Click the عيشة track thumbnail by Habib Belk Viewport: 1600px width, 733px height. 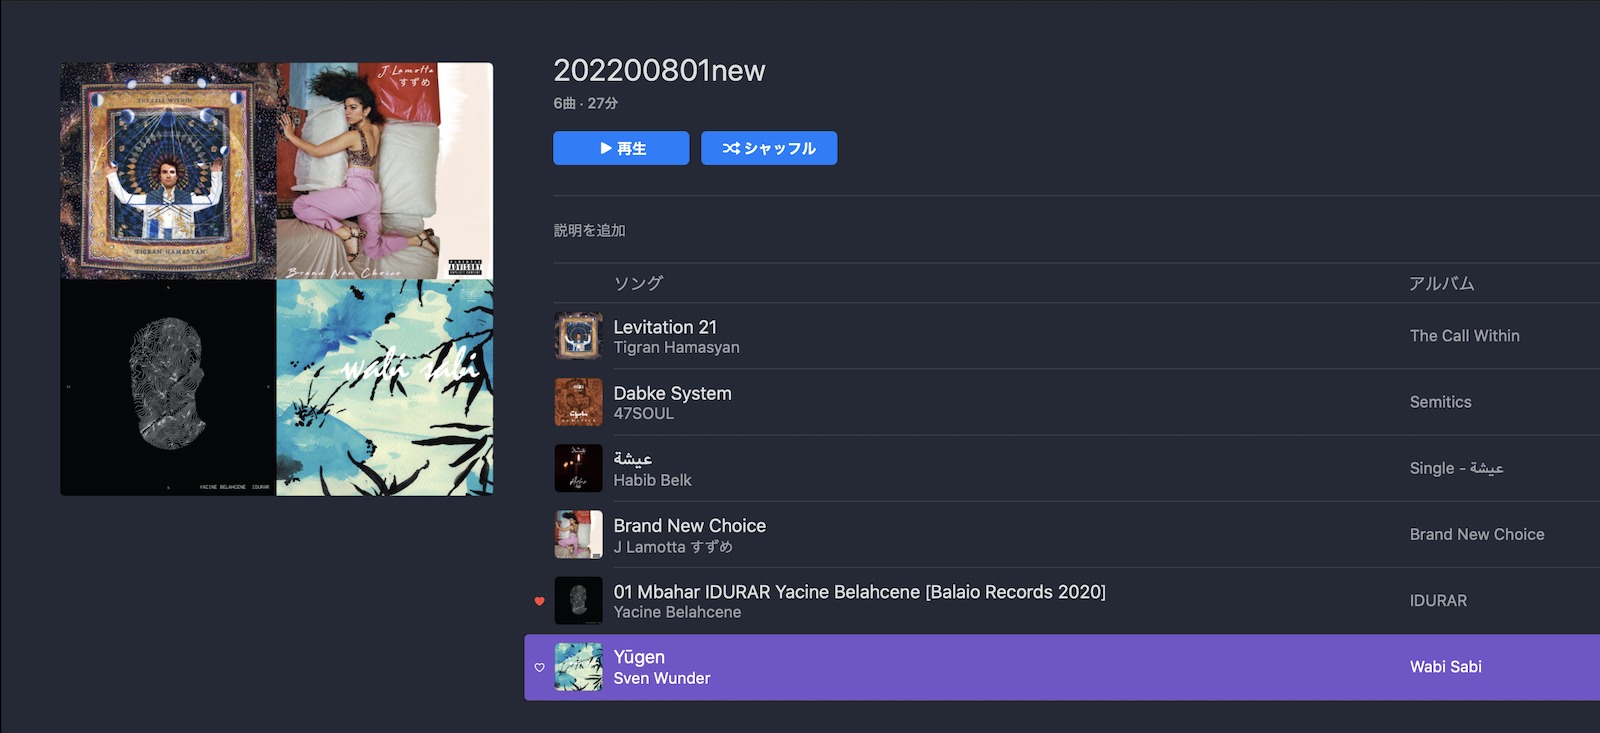click(x=578, y=468)
